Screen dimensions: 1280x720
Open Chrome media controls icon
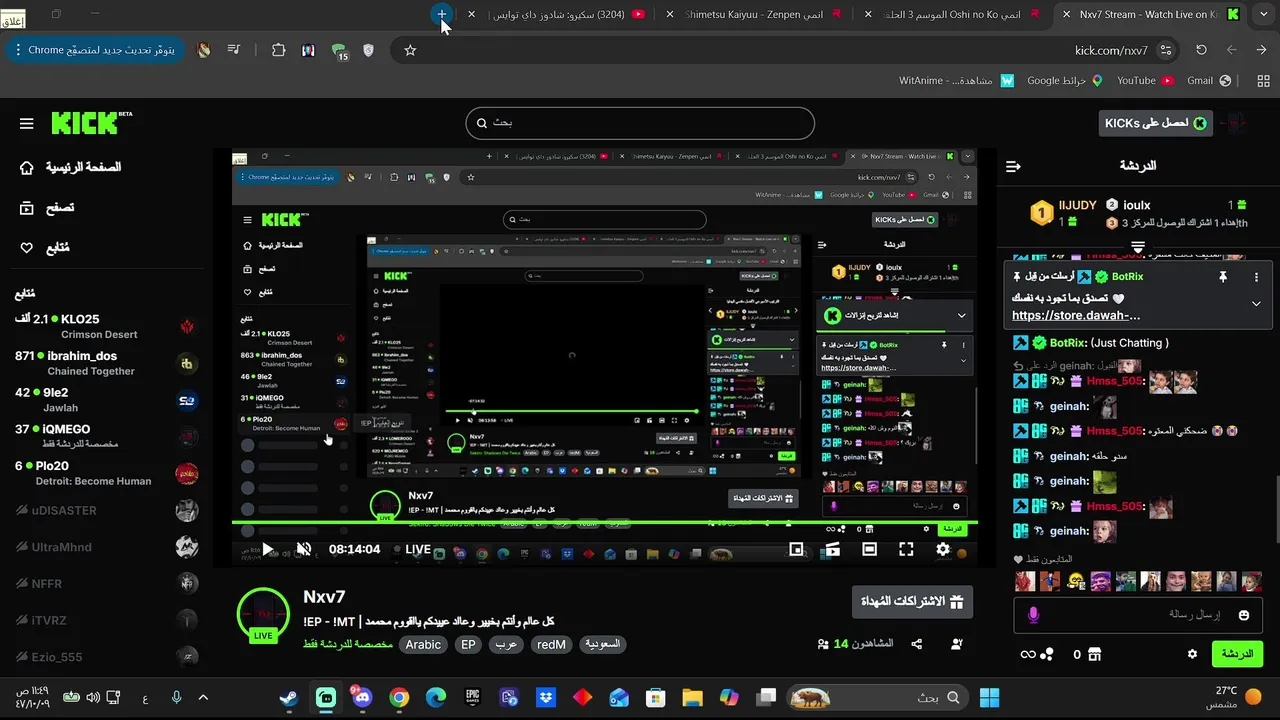tap(233, 50)
